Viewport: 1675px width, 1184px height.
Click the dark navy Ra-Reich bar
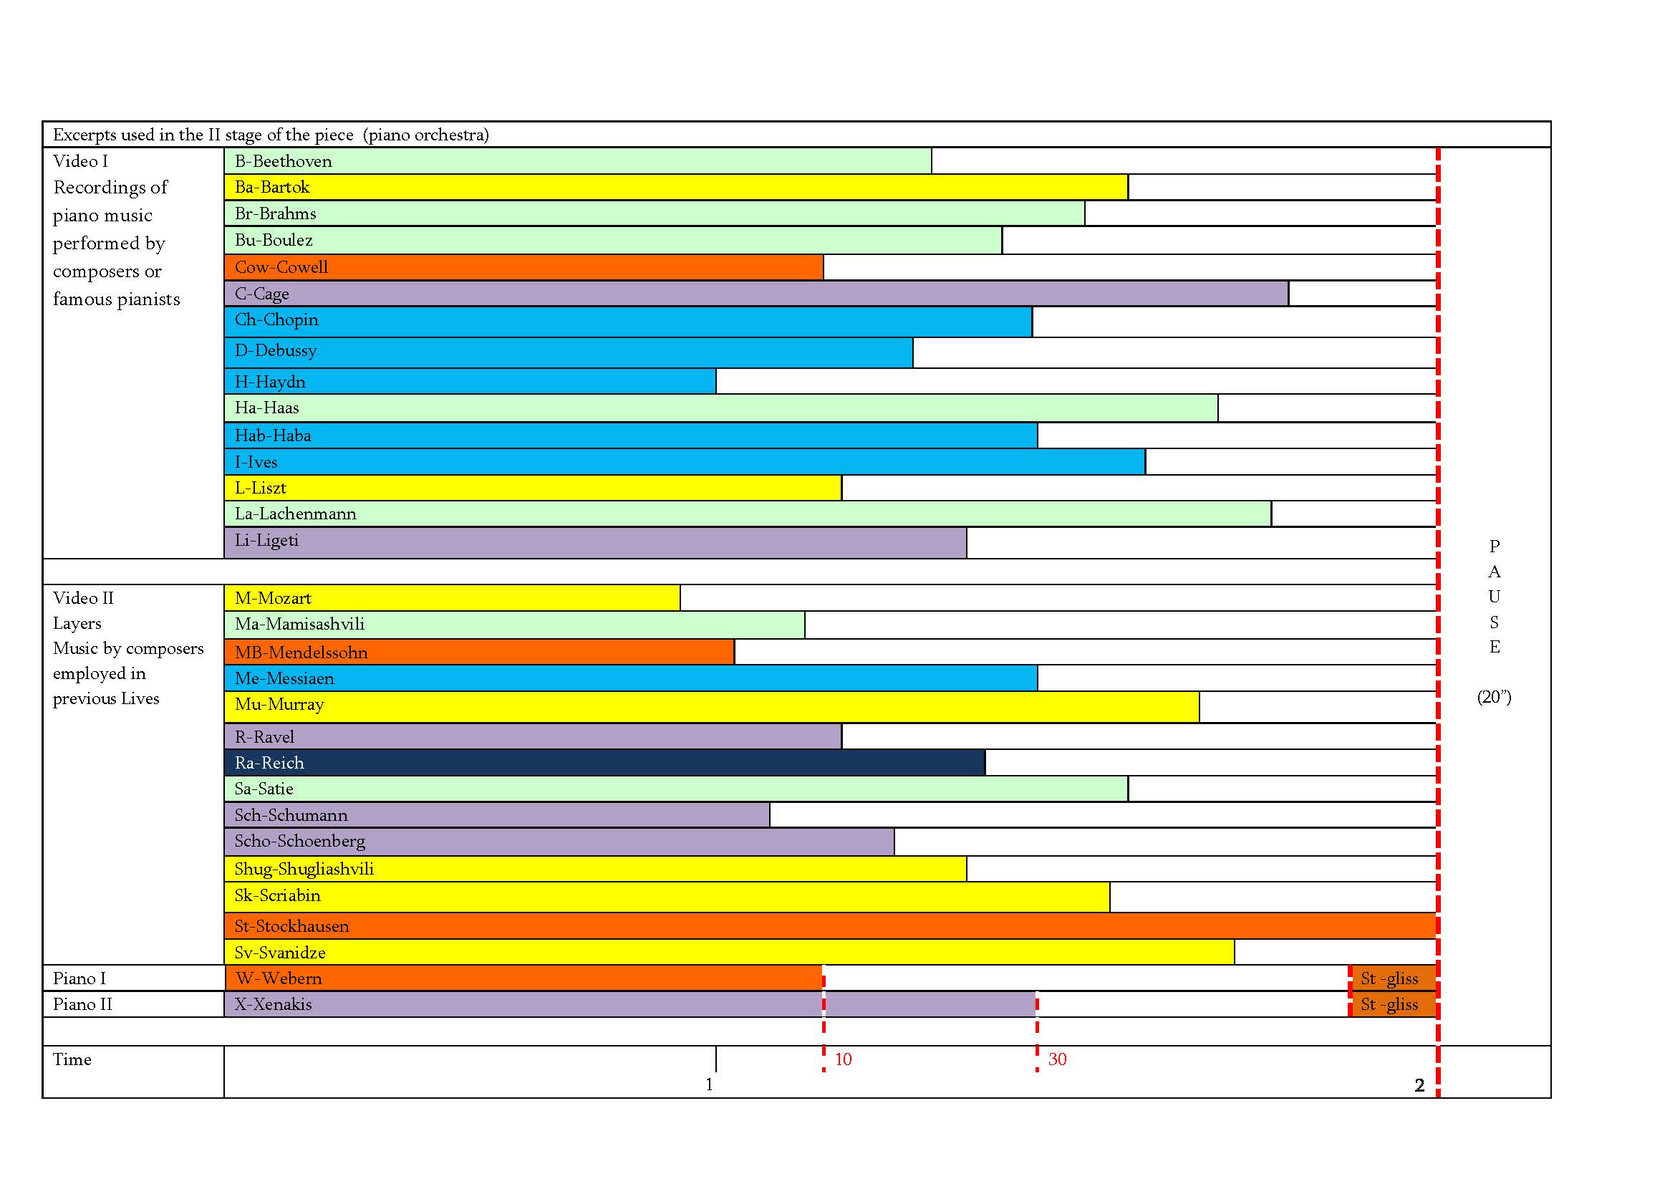(604, 763)
